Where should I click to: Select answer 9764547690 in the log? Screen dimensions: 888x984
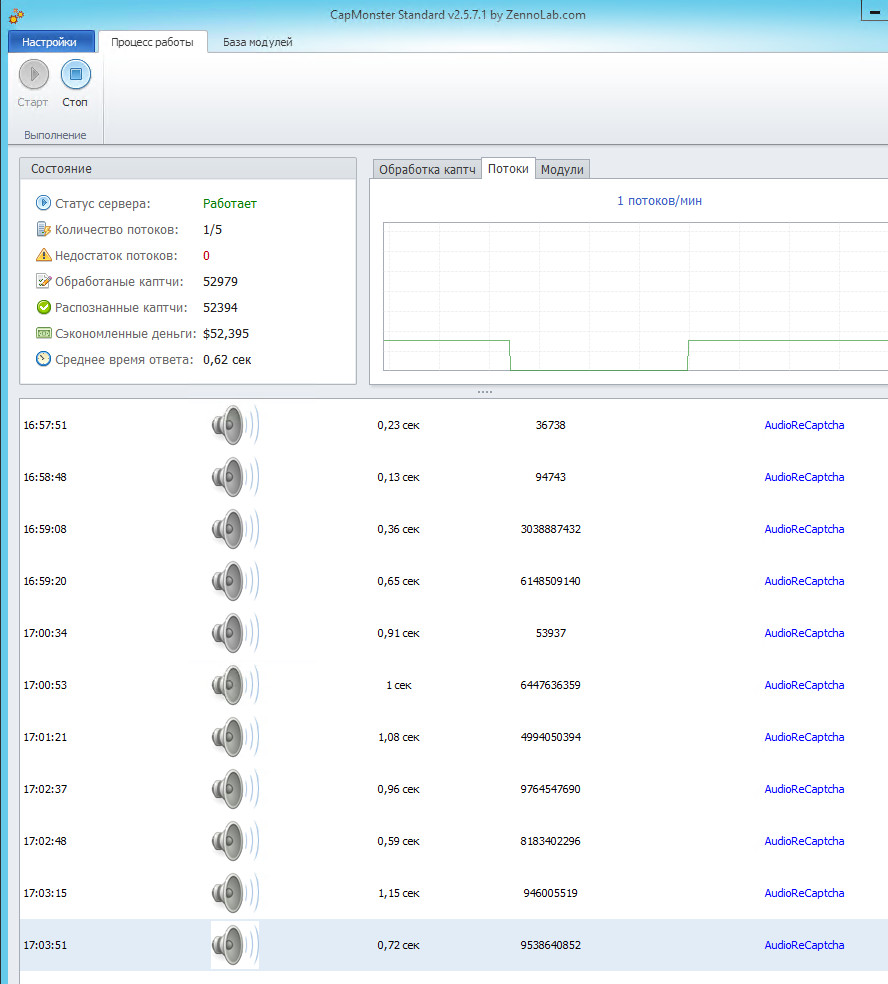pos(550,789)
